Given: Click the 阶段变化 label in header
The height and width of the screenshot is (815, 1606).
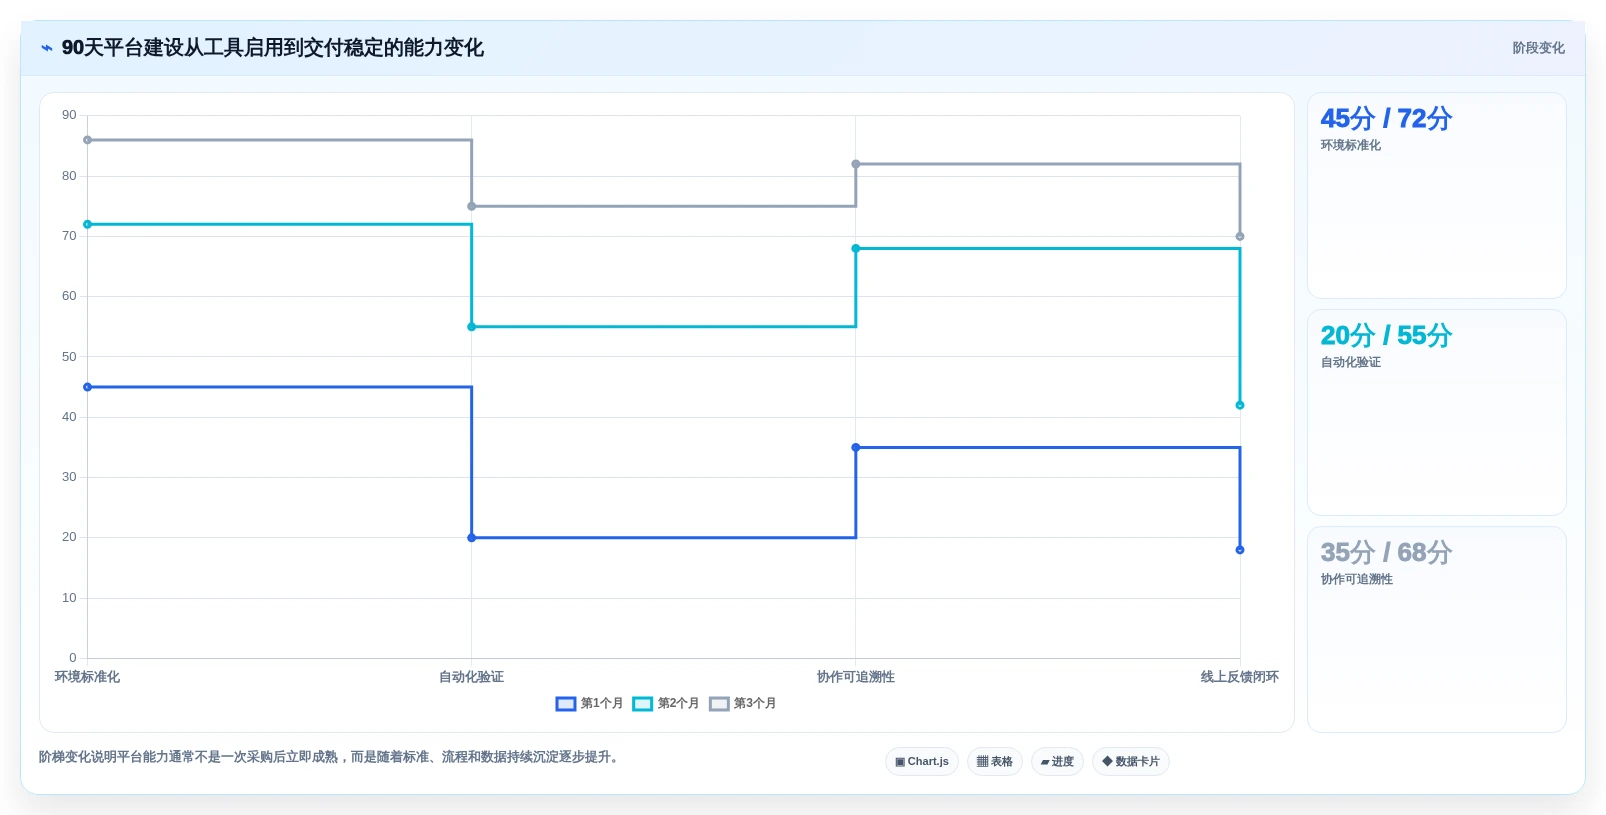Looking at the screenshot, I should click(1538, 48).
